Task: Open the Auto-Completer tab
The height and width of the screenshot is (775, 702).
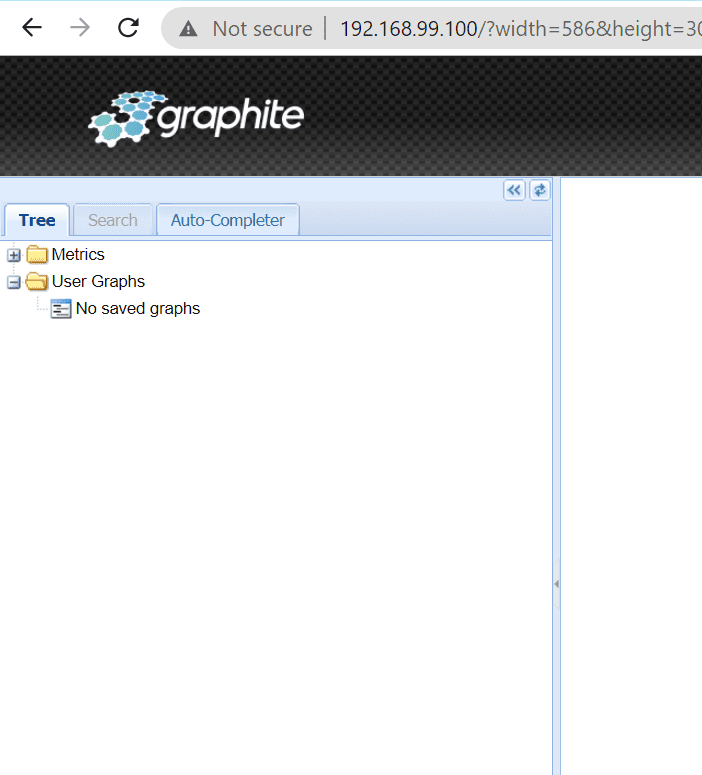Action: coord(227,220)
